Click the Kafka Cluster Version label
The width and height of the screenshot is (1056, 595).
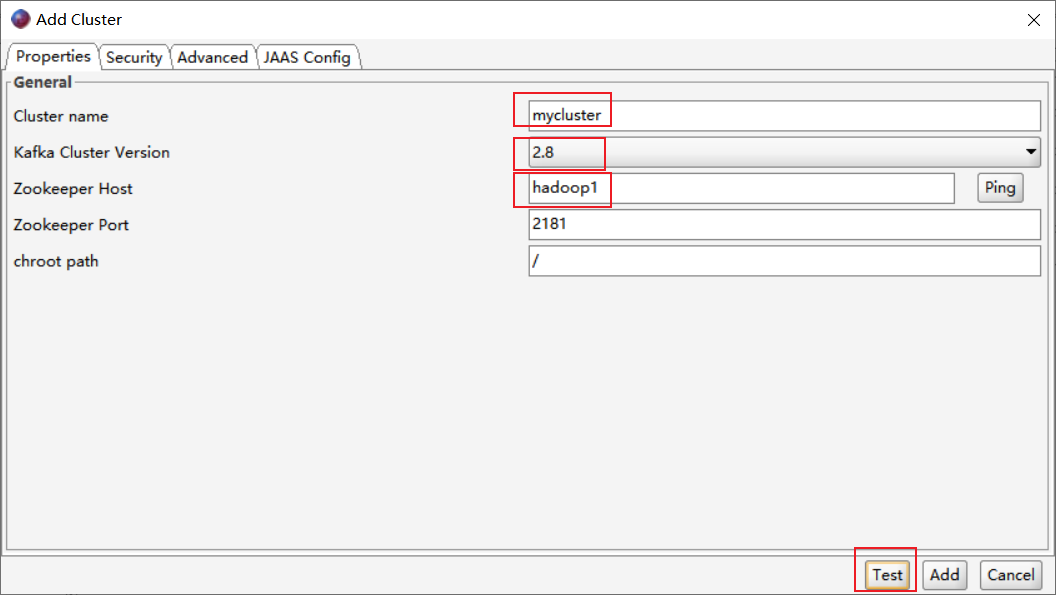[x=92, y=152]
